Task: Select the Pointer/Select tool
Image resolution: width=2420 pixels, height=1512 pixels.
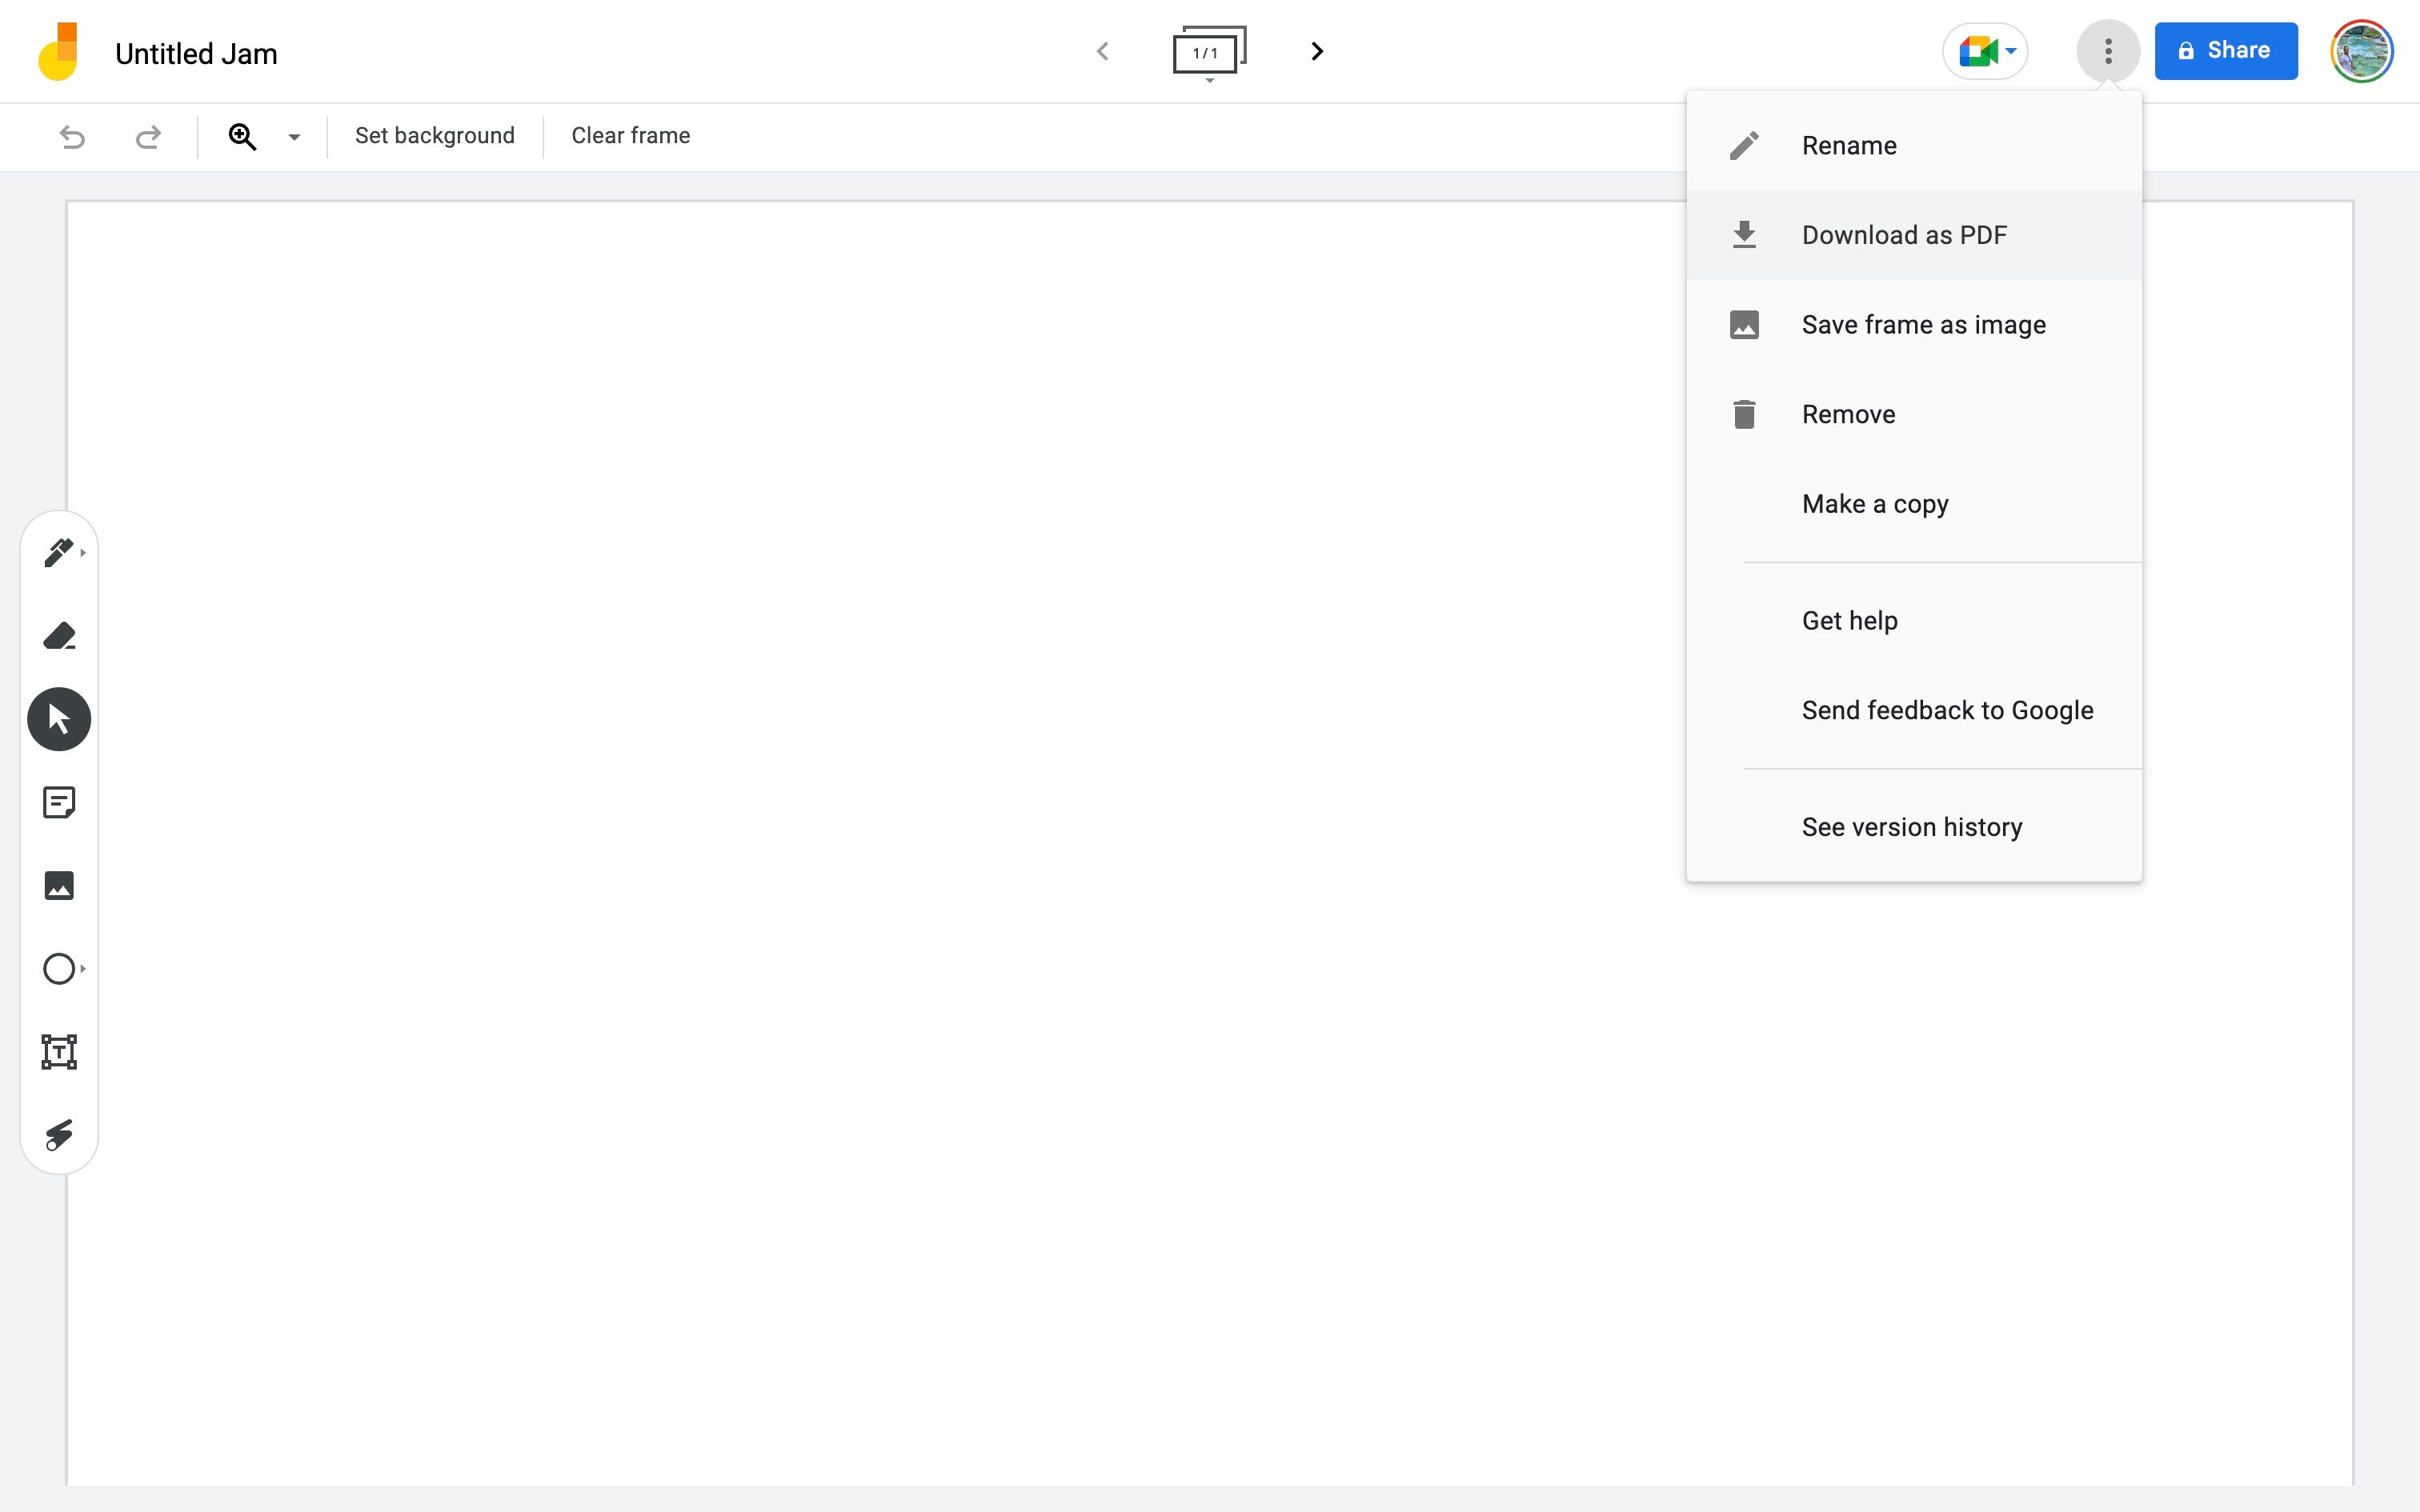Action: tap(59, 719)
